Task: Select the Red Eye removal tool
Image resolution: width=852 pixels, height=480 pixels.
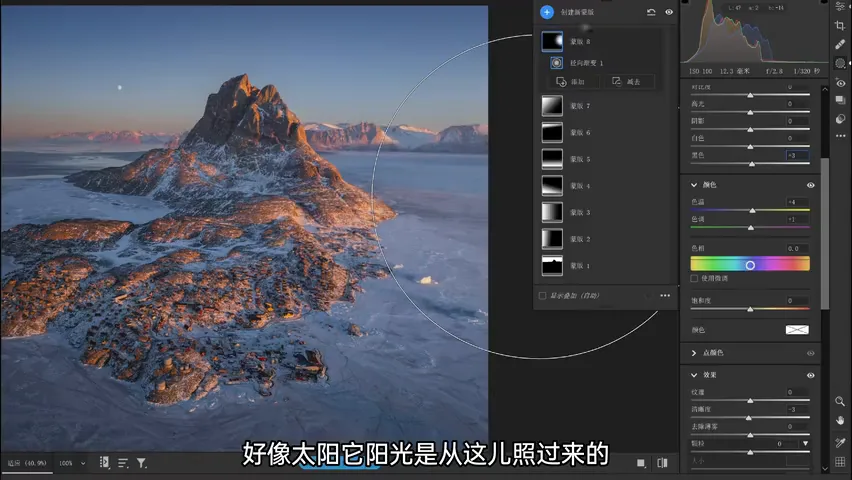Action: [x=840, y=83]
